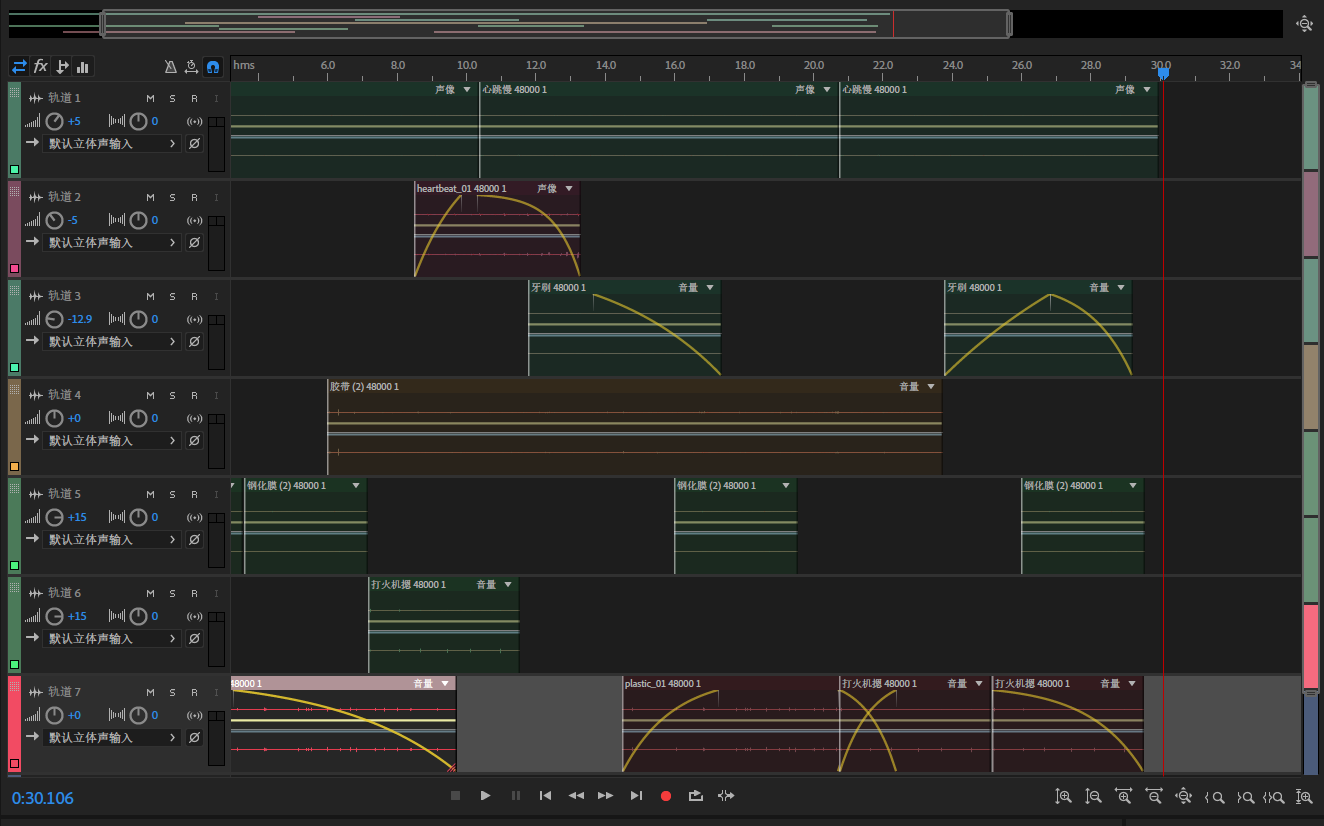Click zoom in at in-point icon

(x=1215, y=797)
